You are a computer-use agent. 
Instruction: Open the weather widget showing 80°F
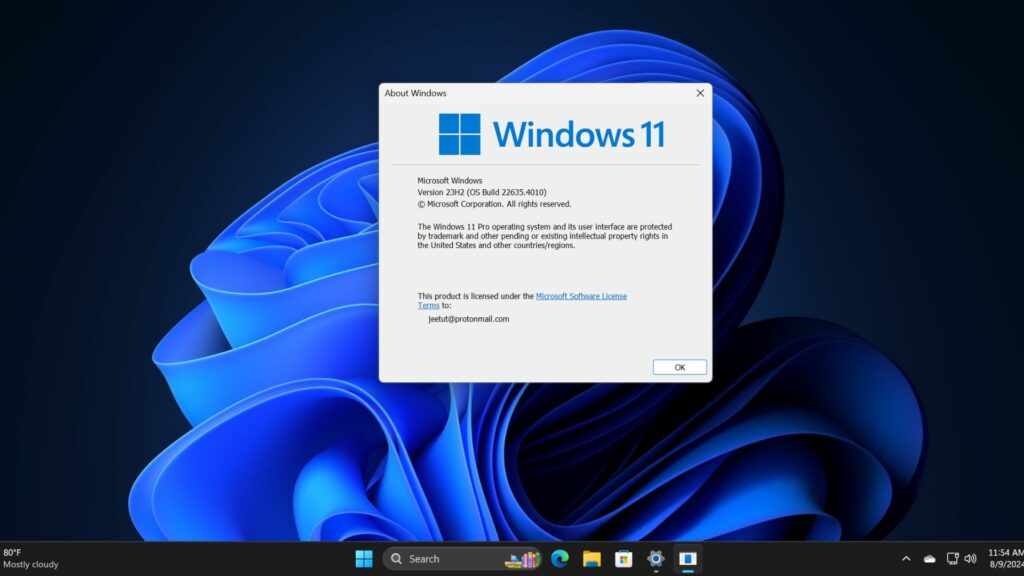click(x=30, y=557)
